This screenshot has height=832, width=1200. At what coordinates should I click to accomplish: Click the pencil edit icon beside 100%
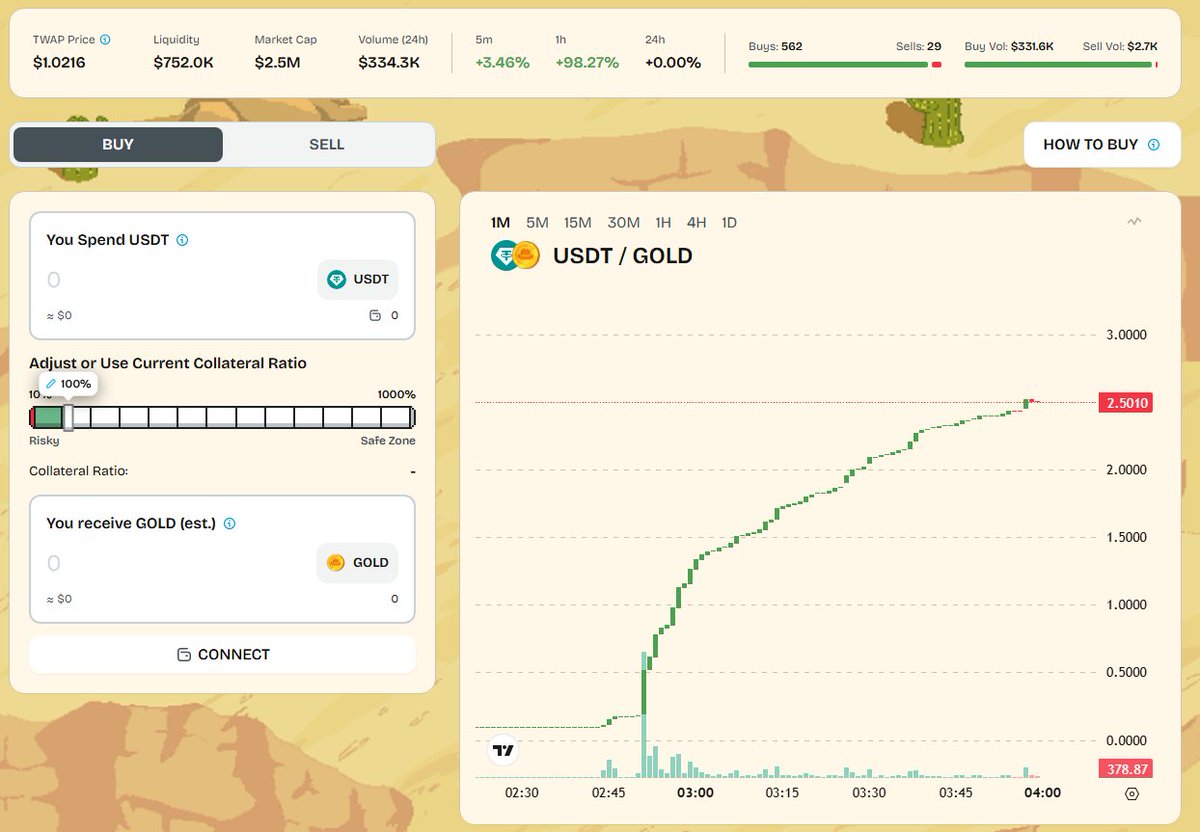pyautogui.click(x=52, y=384)
